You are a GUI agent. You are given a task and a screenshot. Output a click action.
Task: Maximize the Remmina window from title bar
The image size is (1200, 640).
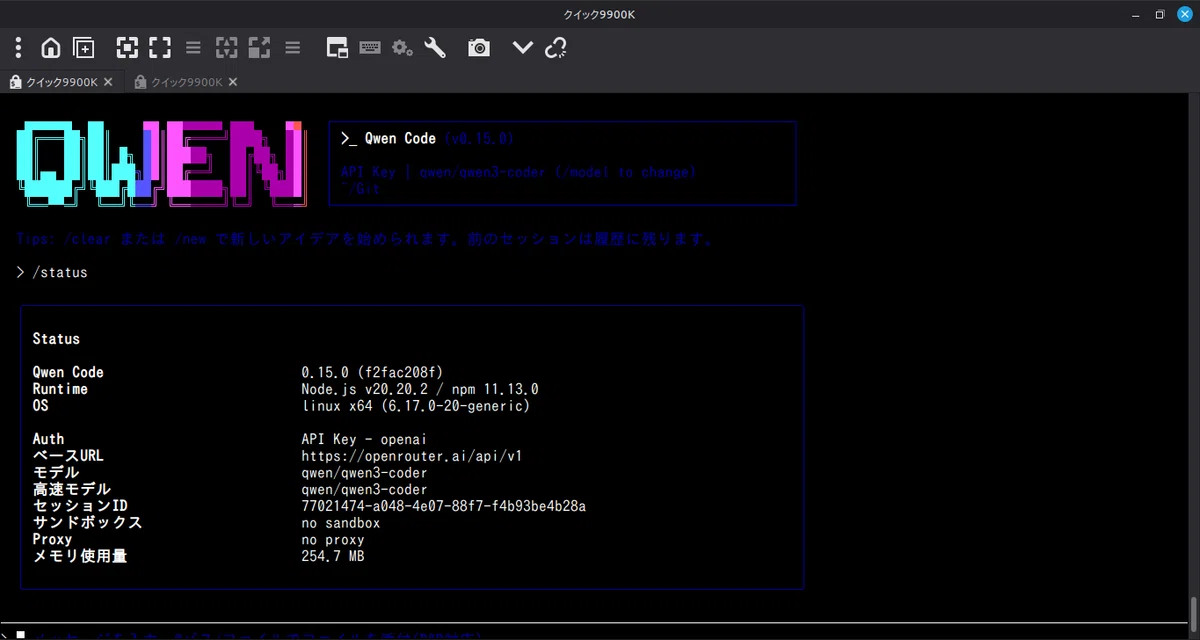coord(1160,14)
